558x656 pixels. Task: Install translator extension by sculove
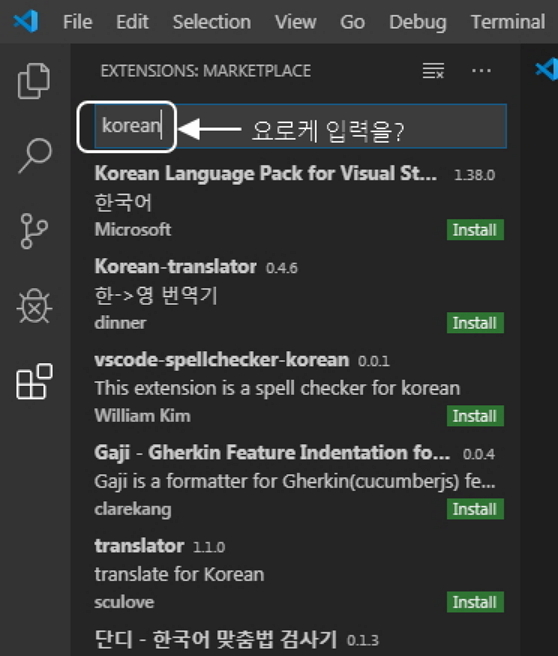coord(475,602)
